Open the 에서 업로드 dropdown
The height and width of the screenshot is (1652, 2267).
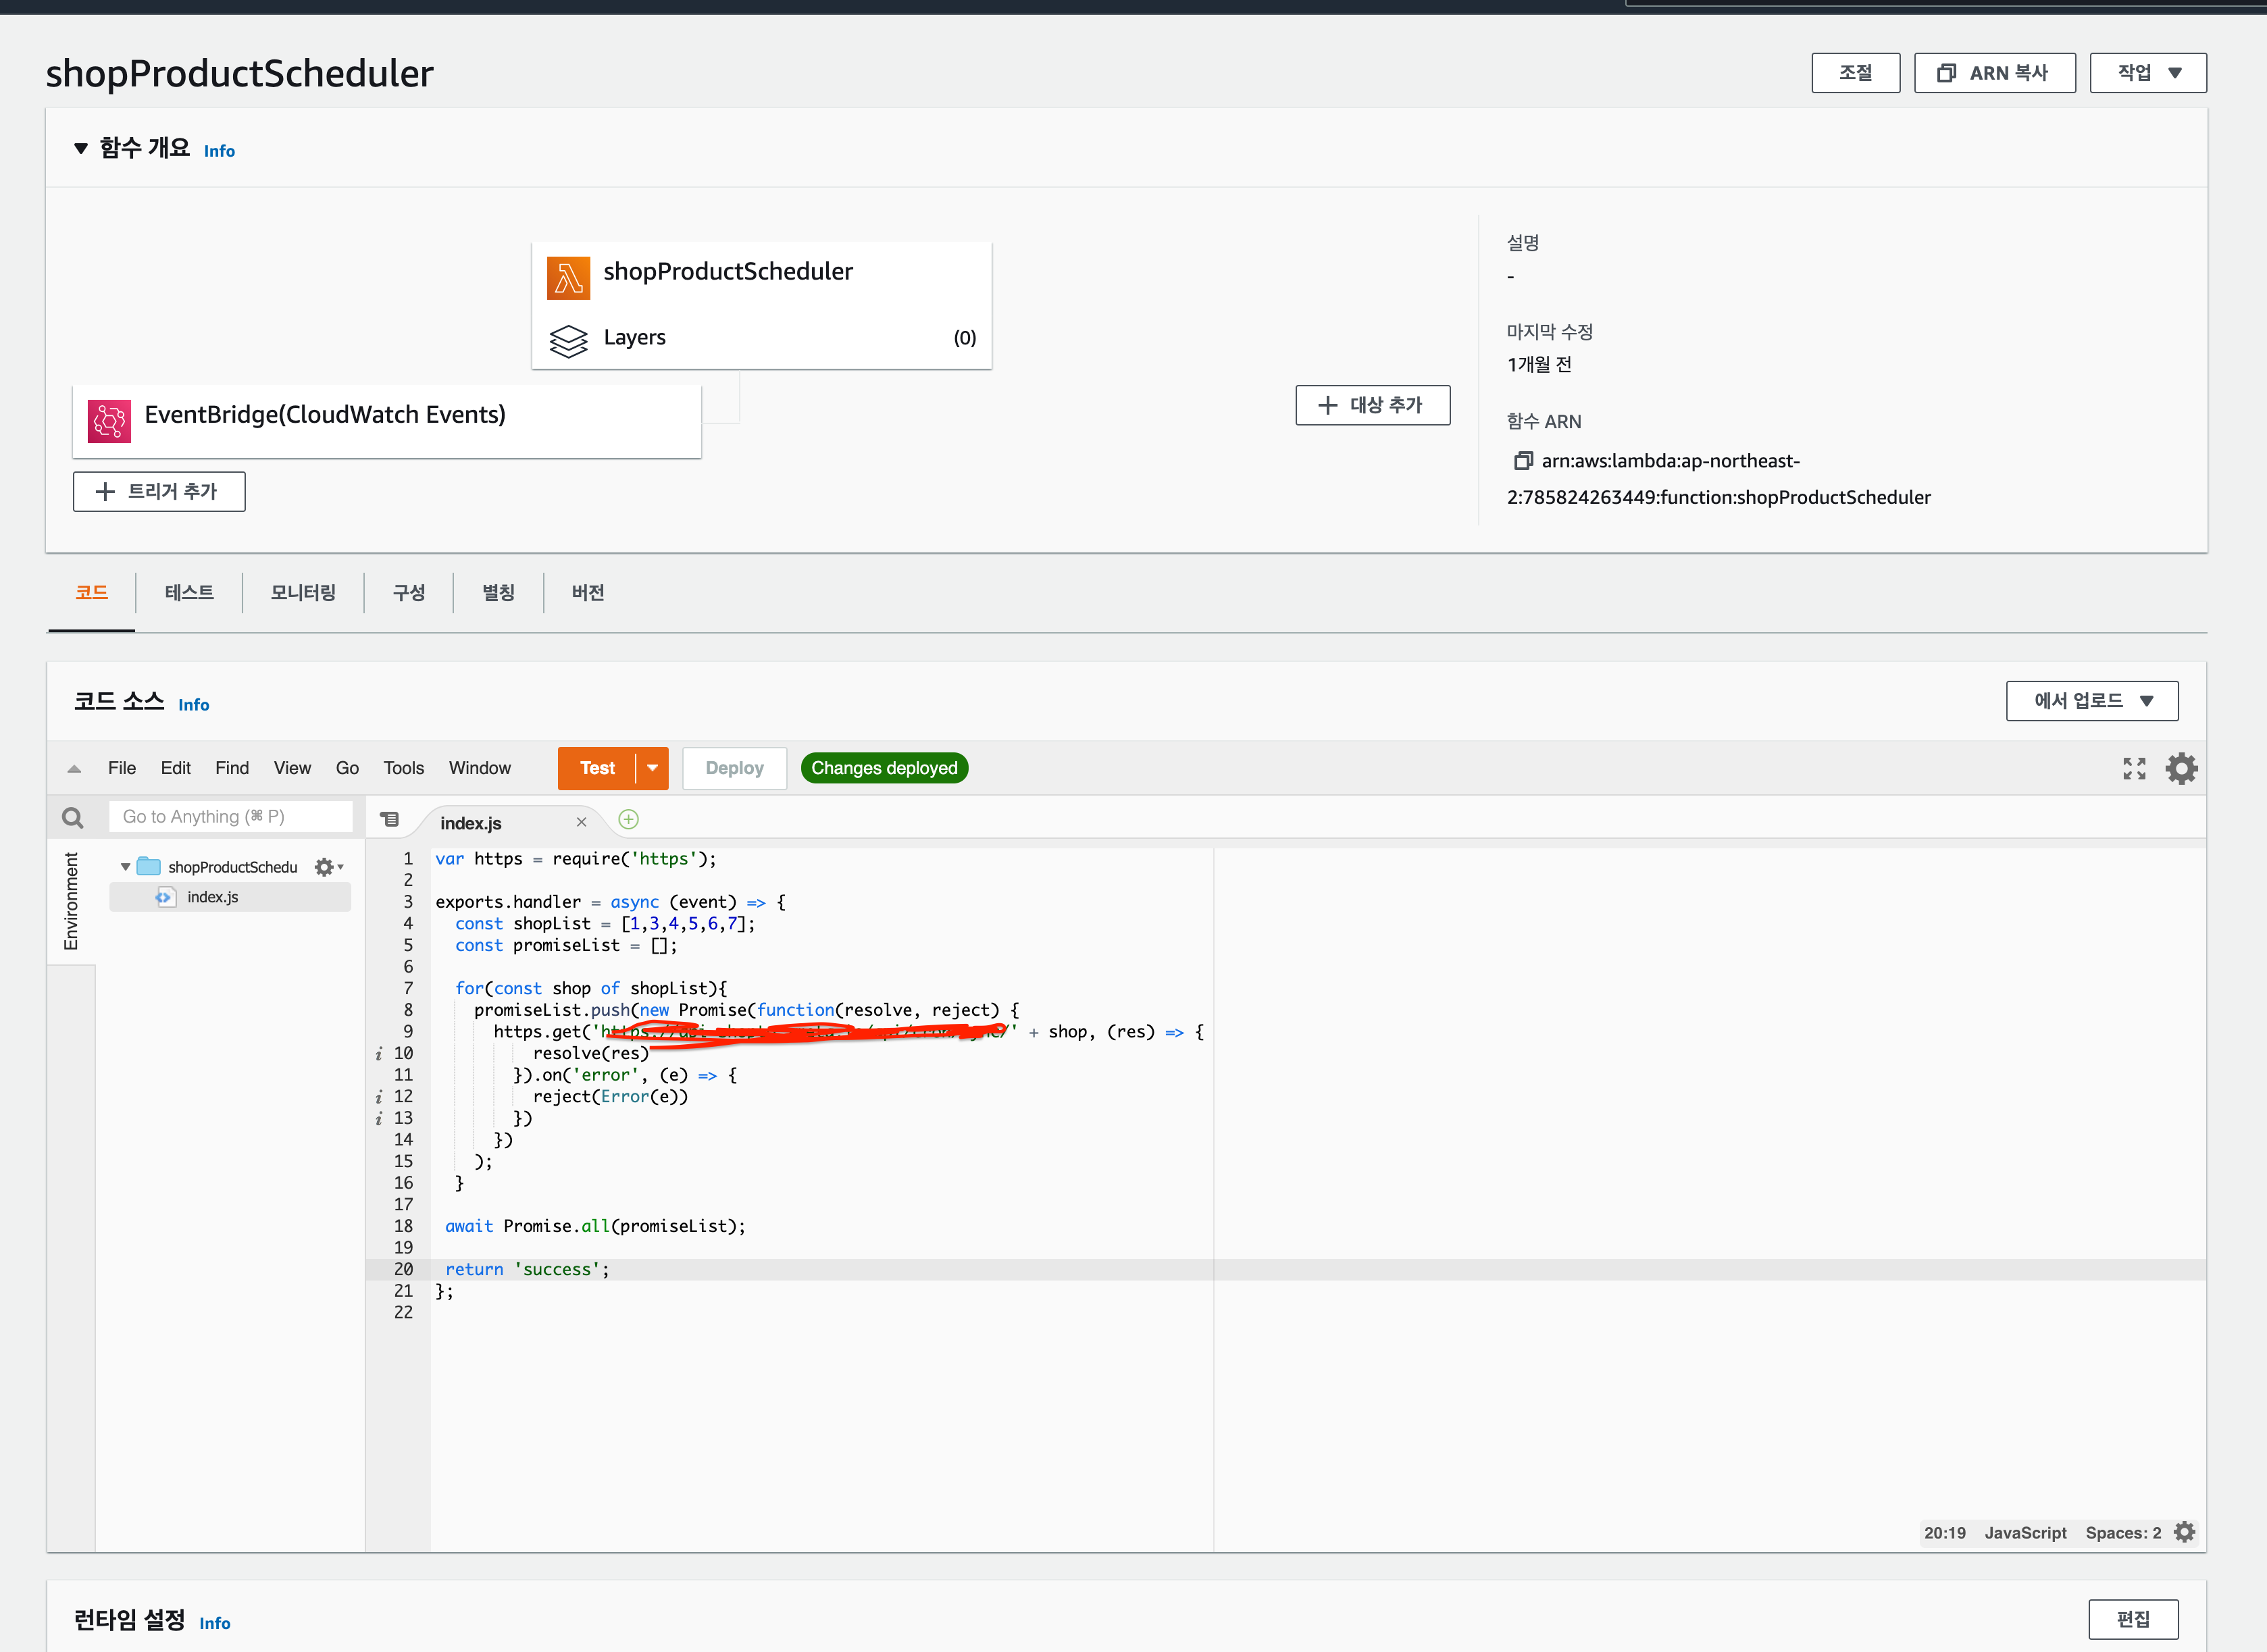pos(2092,701)
